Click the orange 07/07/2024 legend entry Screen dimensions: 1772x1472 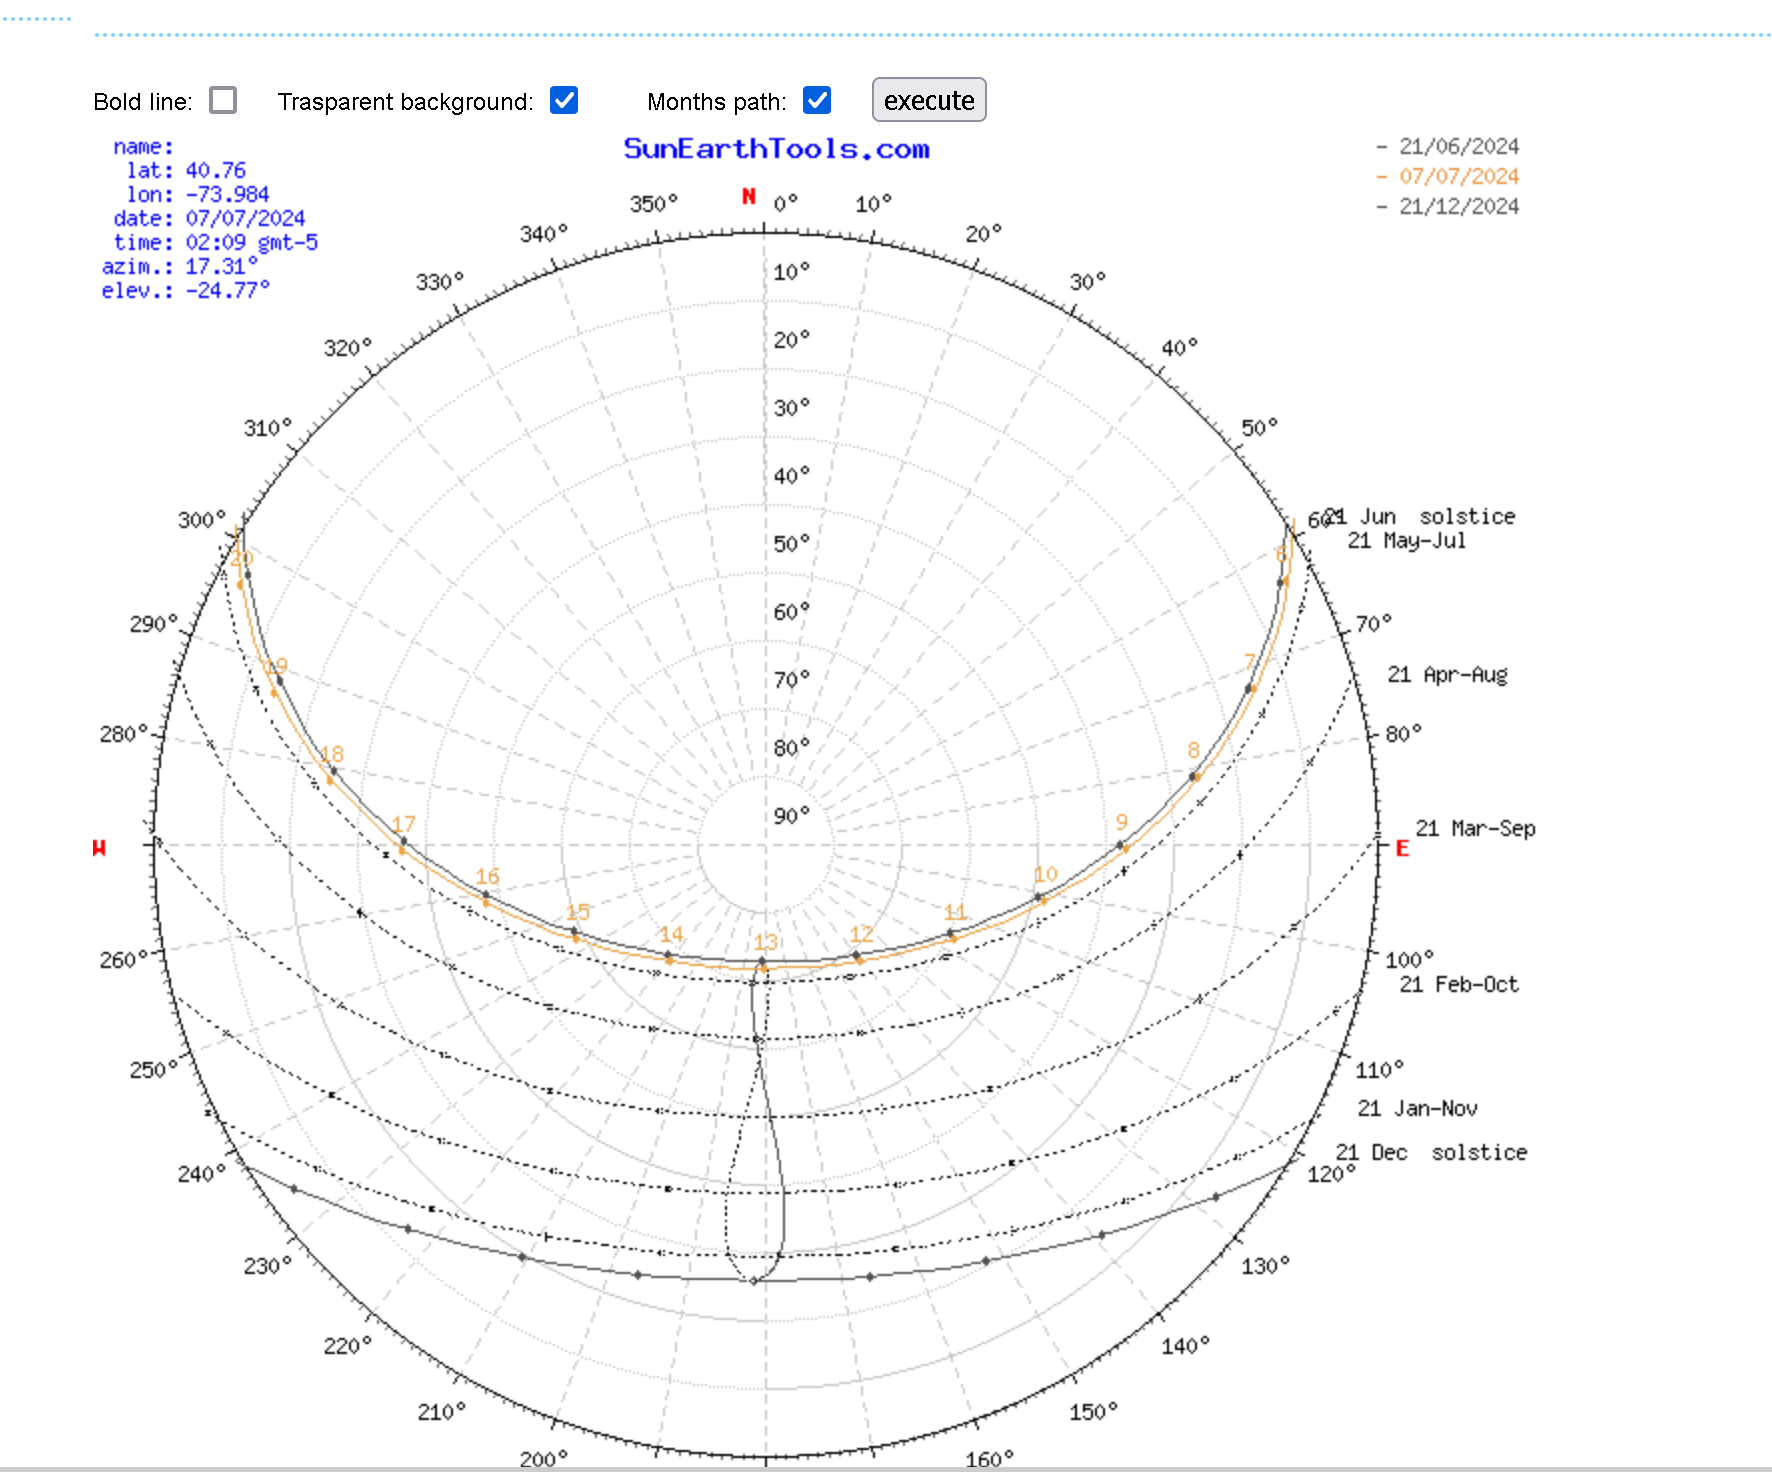coord(1459,176)
